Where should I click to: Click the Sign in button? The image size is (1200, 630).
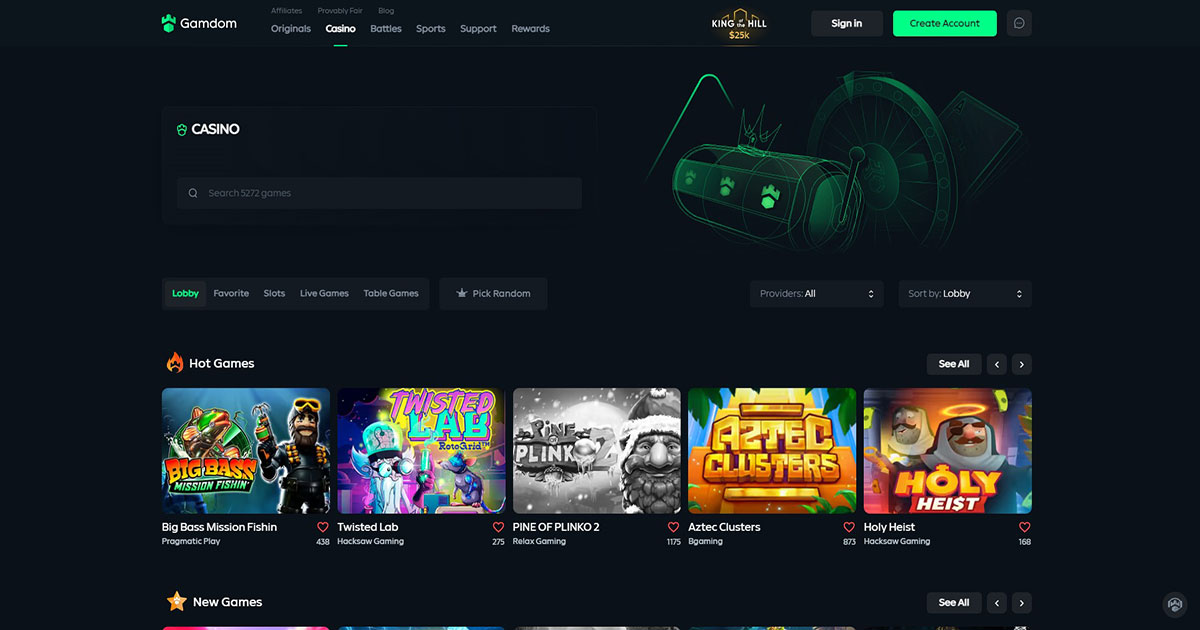tap(847, 24)
